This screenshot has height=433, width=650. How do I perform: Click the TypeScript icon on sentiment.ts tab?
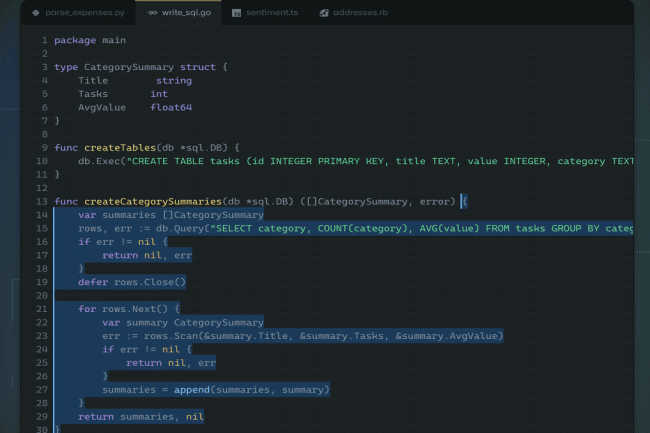click(236, 13)
